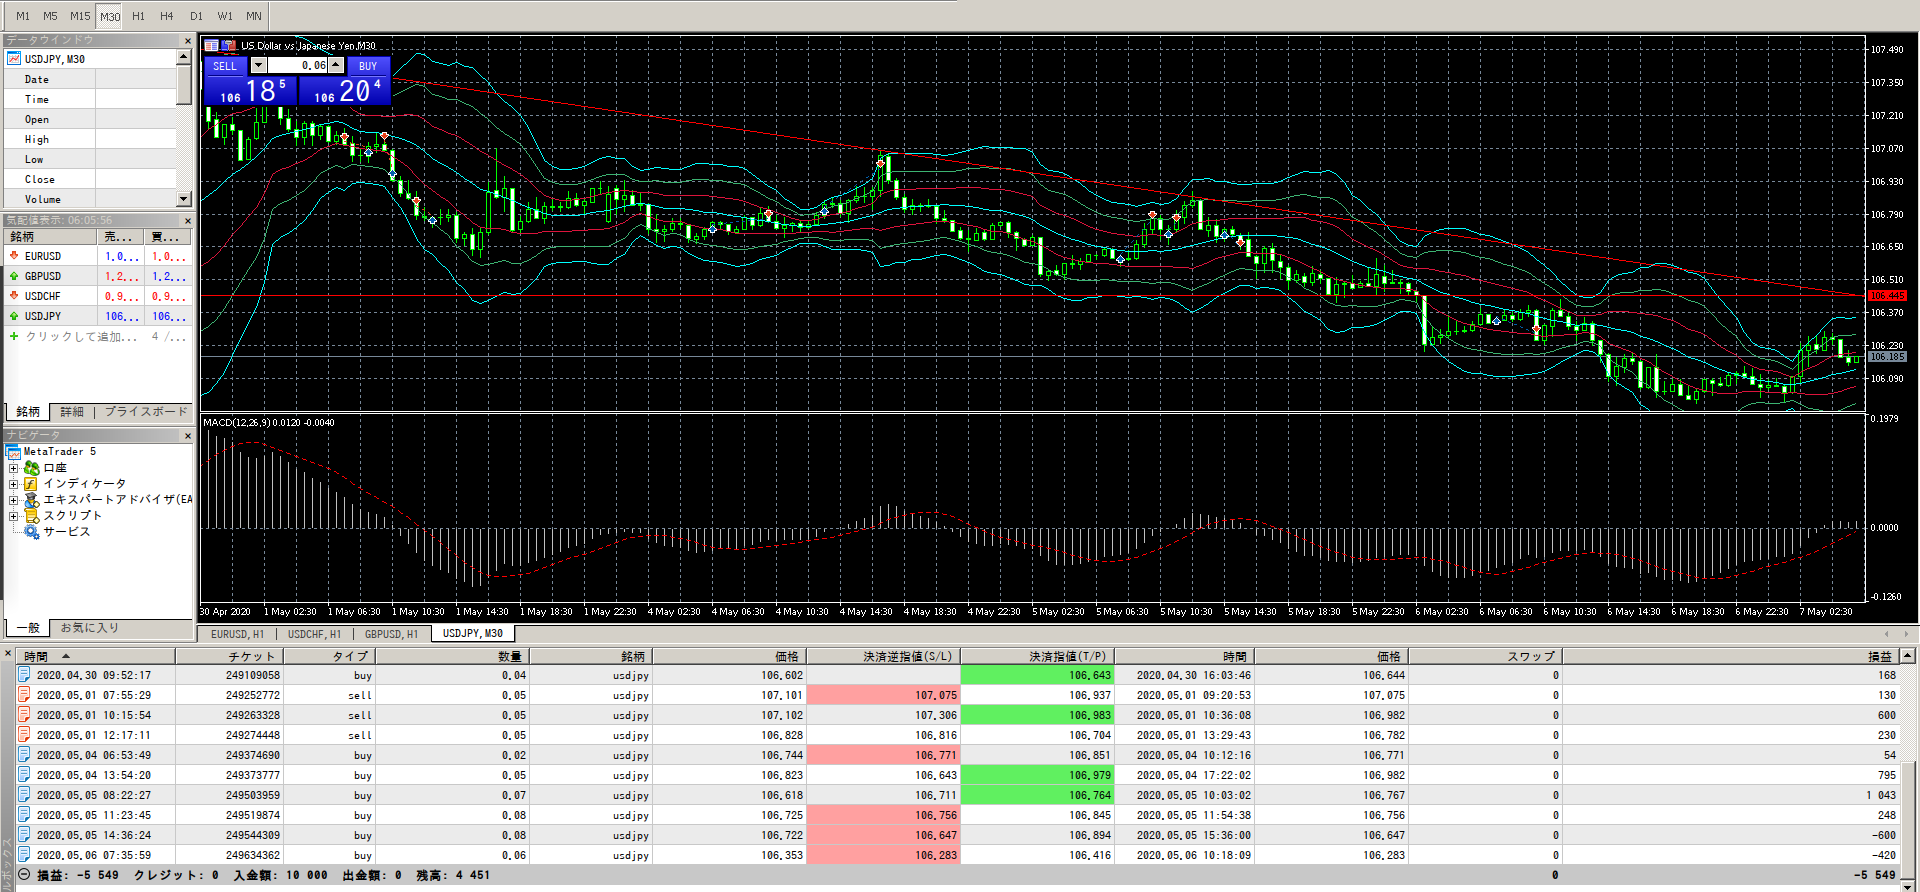Switch timeframe to M5
The height and width of the screenshot is (892, 1920).
pos(50,16)
